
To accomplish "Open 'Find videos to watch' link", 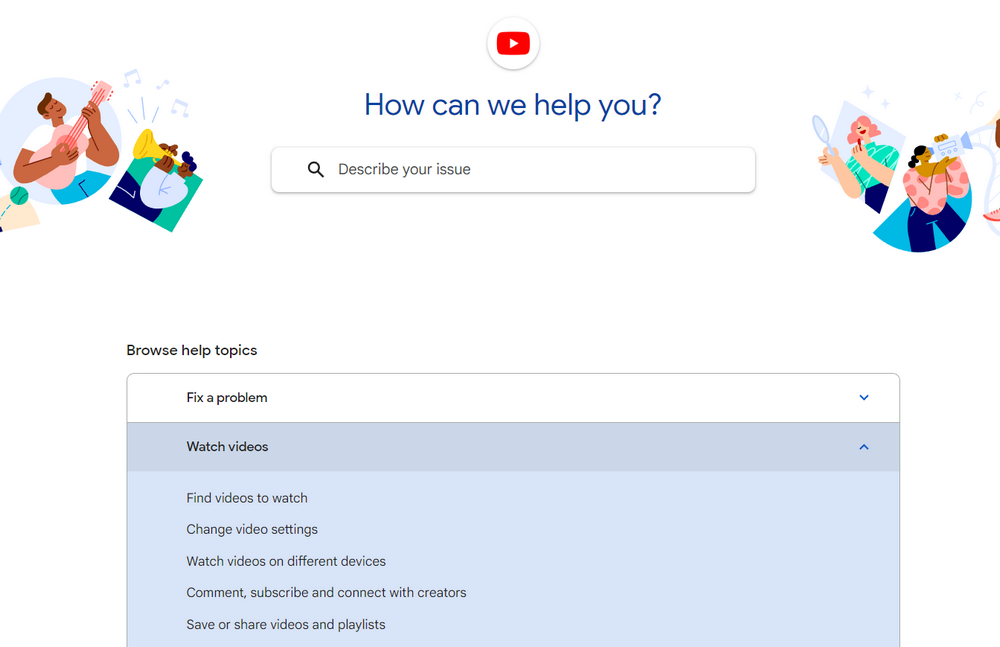I will (x=247, y=498).
